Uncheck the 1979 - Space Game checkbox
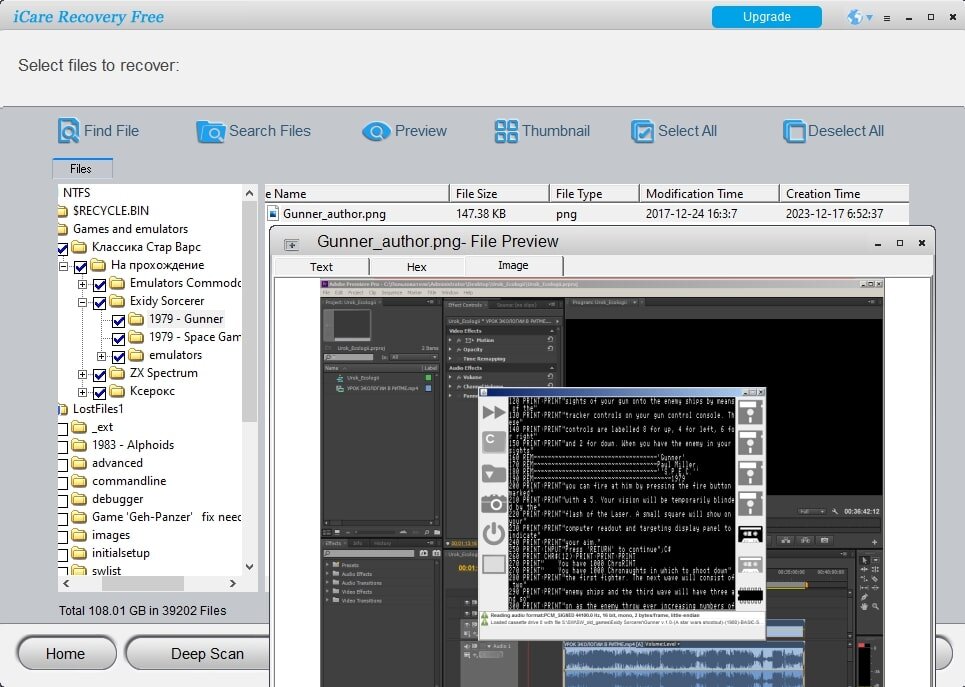965x687 pixels. [x=119, y=339]
